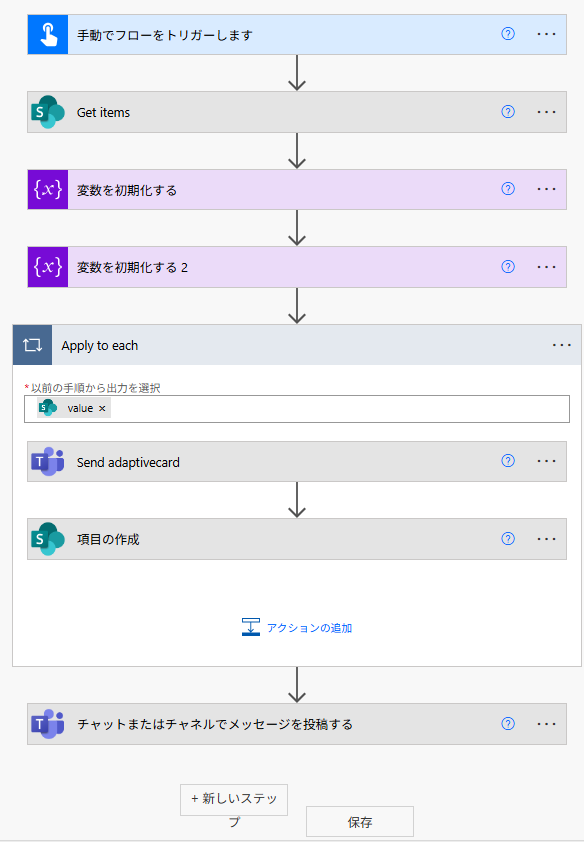The image size is (584, 842).
Task: Click the 保存 button
Action: (x=360, y=822)
